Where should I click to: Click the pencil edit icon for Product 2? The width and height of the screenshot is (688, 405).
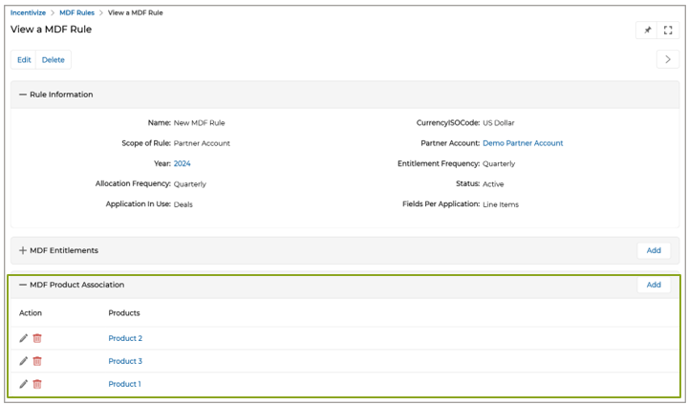coord(23,338)
